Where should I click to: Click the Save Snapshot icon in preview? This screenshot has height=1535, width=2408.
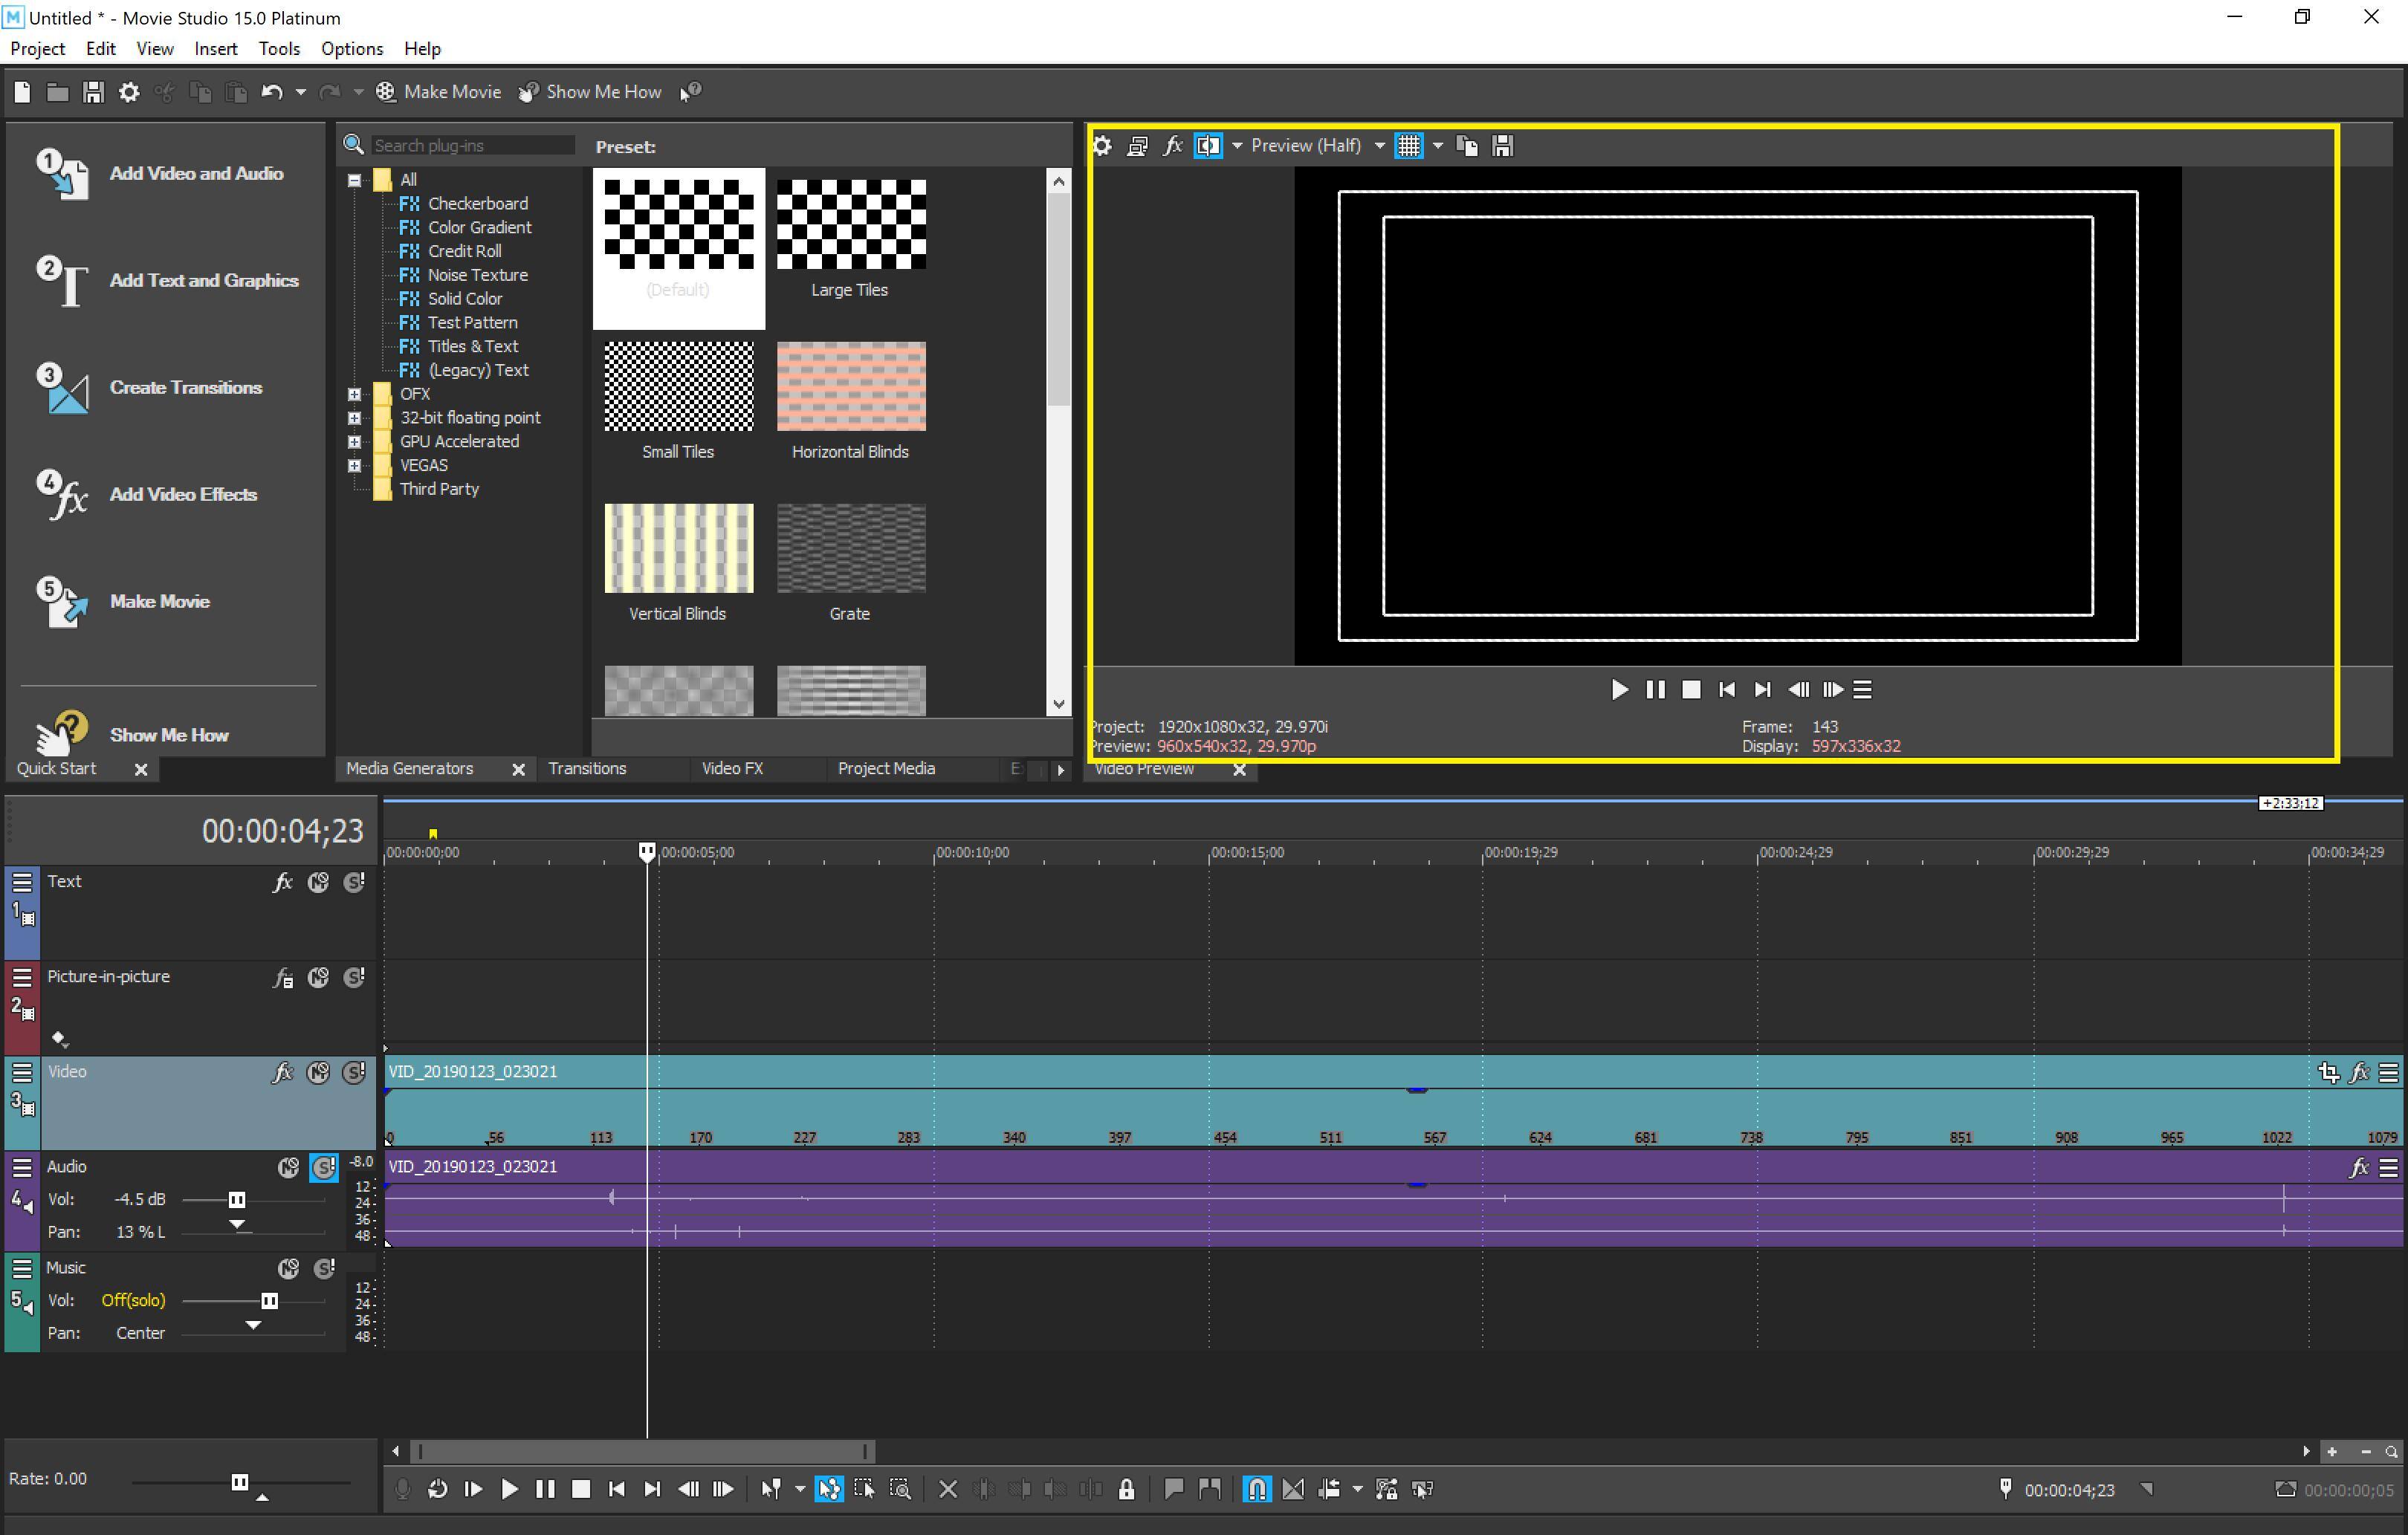[x=1501, y=146]
